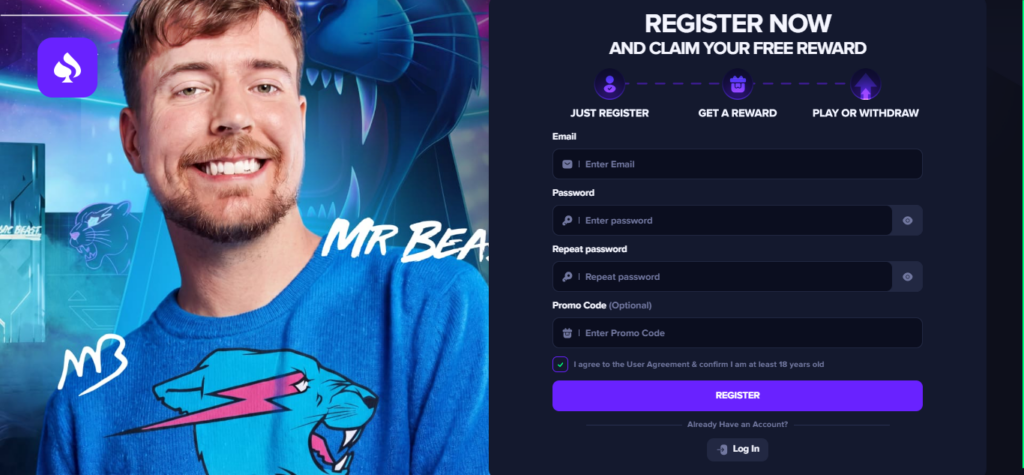1024x475 pixels.
Task: Click the Play or Withdraw arrow icon
Action: (865, 84)
